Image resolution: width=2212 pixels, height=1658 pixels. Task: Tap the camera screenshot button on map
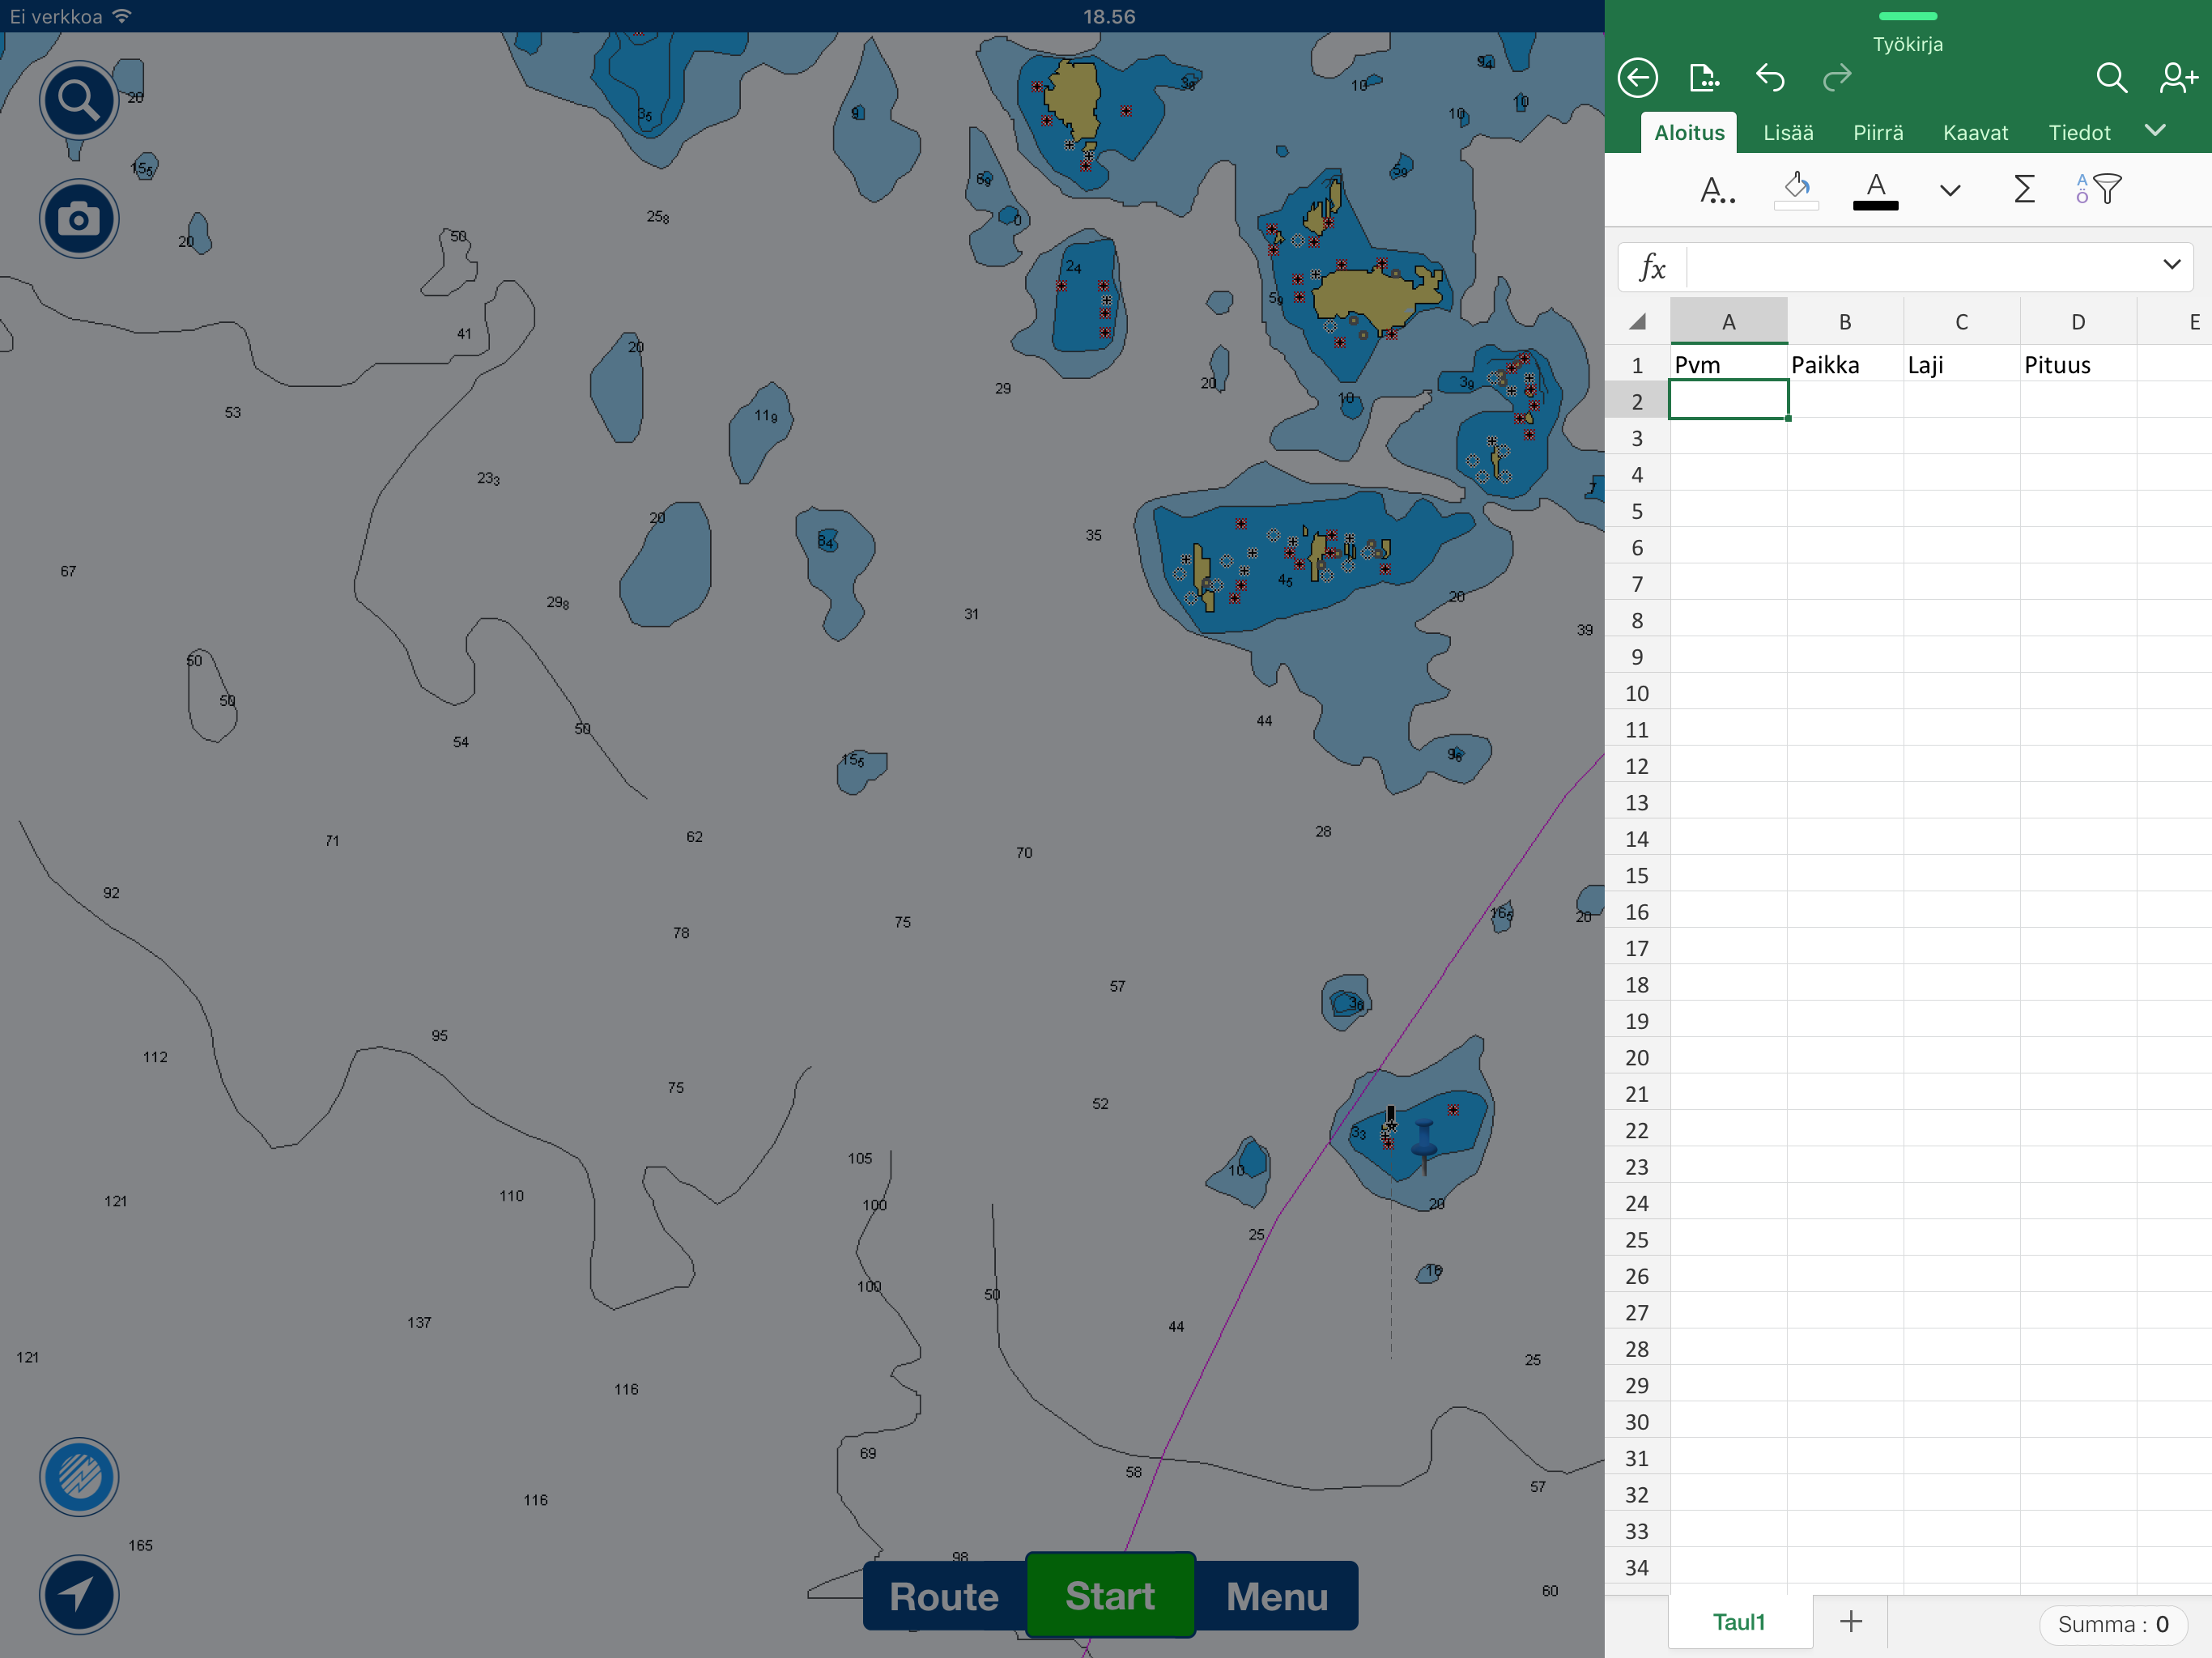click(79, 219)
